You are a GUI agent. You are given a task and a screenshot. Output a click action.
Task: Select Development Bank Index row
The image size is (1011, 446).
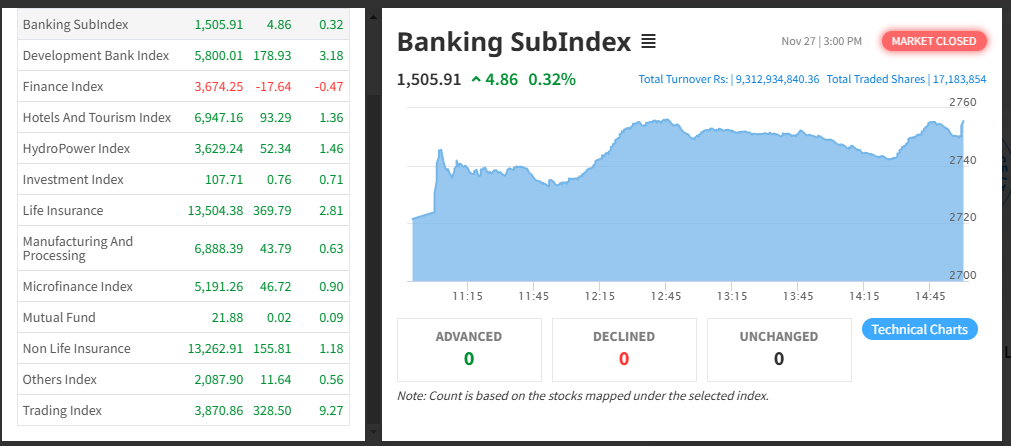(183, 55)
